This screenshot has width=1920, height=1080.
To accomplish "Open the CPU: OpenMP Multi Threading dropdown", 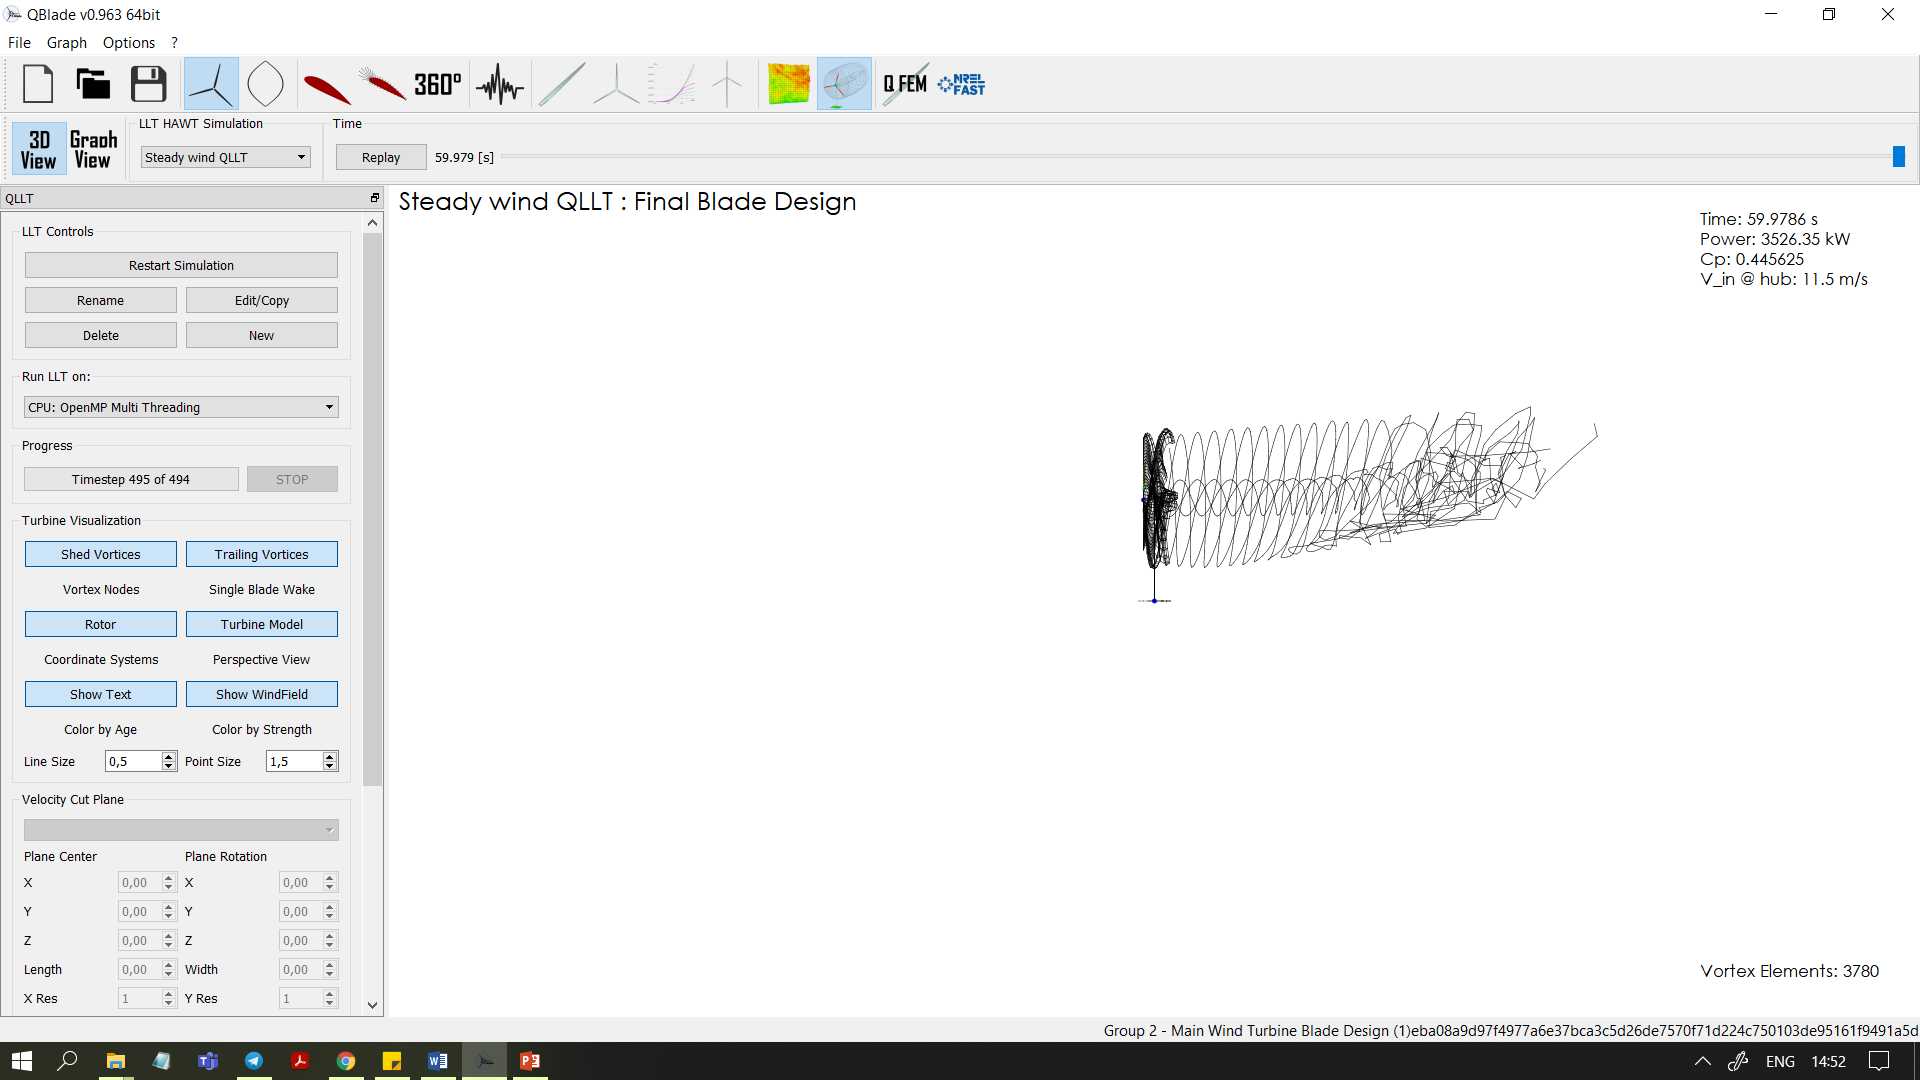I will (181, 407).
